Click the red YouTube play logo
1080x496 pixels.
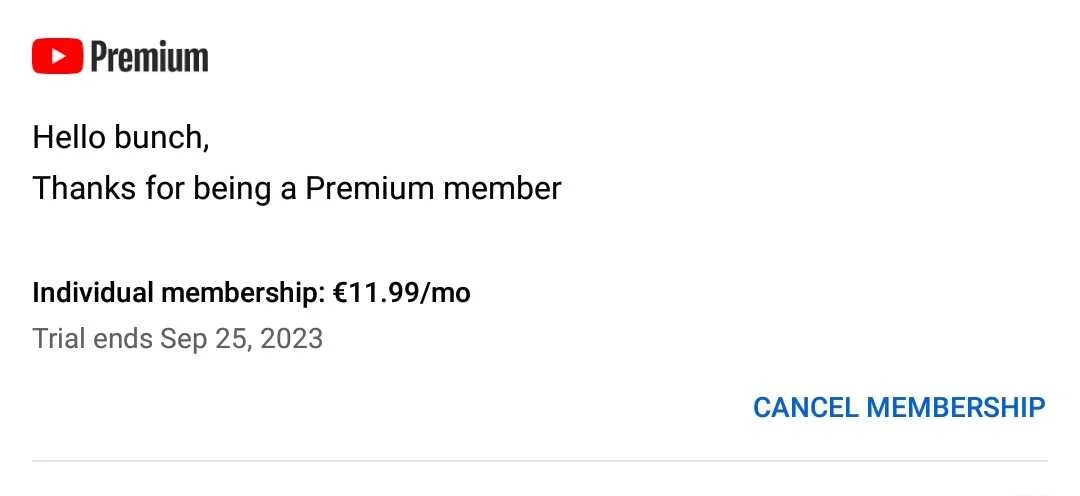pyautogui.click(x=58, y=56)
